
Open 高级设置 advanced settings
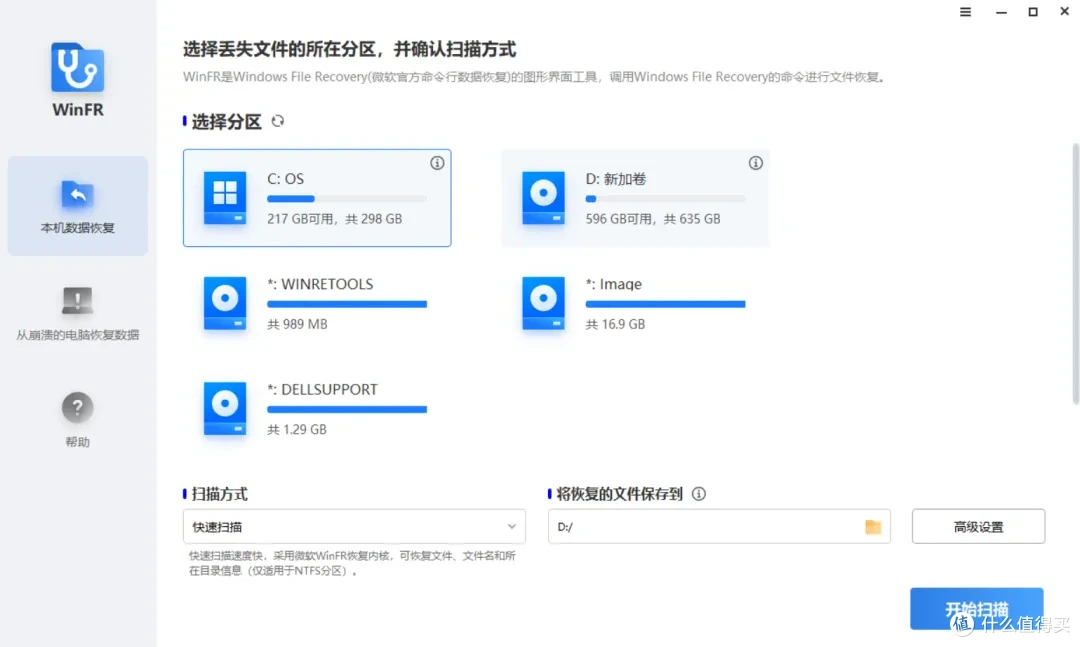click(x=978, y=527)
